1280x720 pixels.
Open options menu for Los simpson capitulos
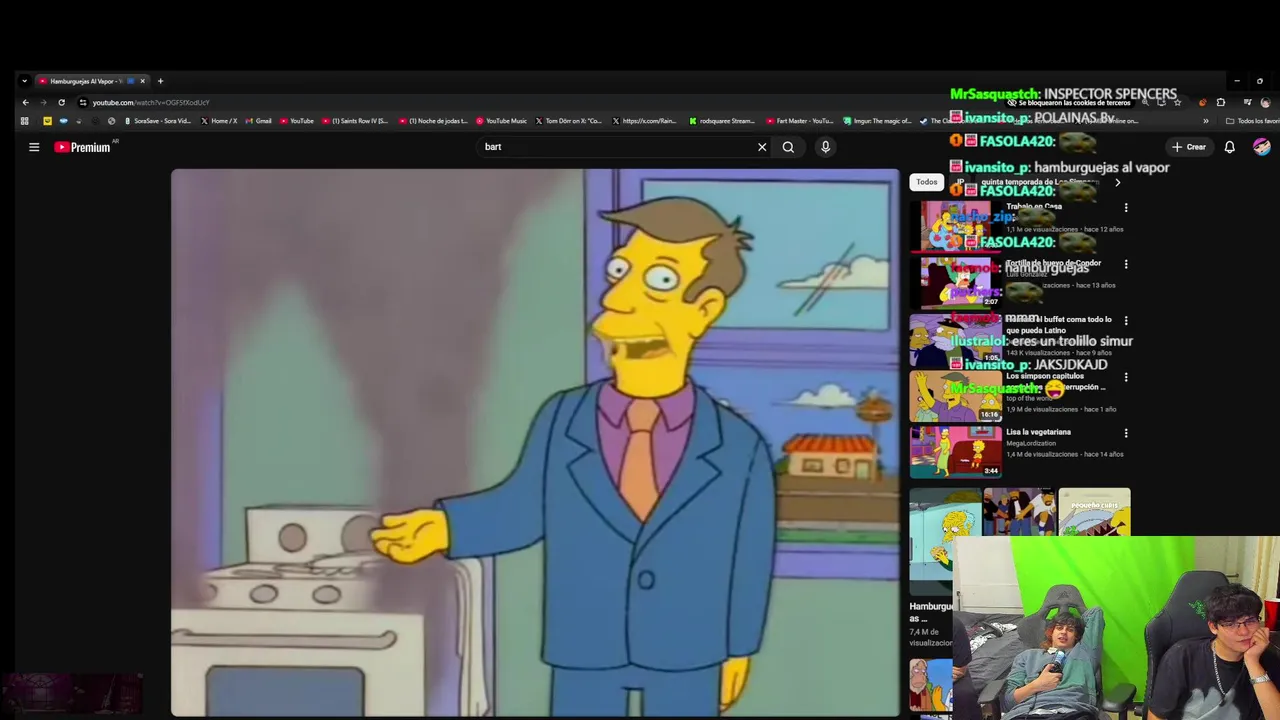1126,377
